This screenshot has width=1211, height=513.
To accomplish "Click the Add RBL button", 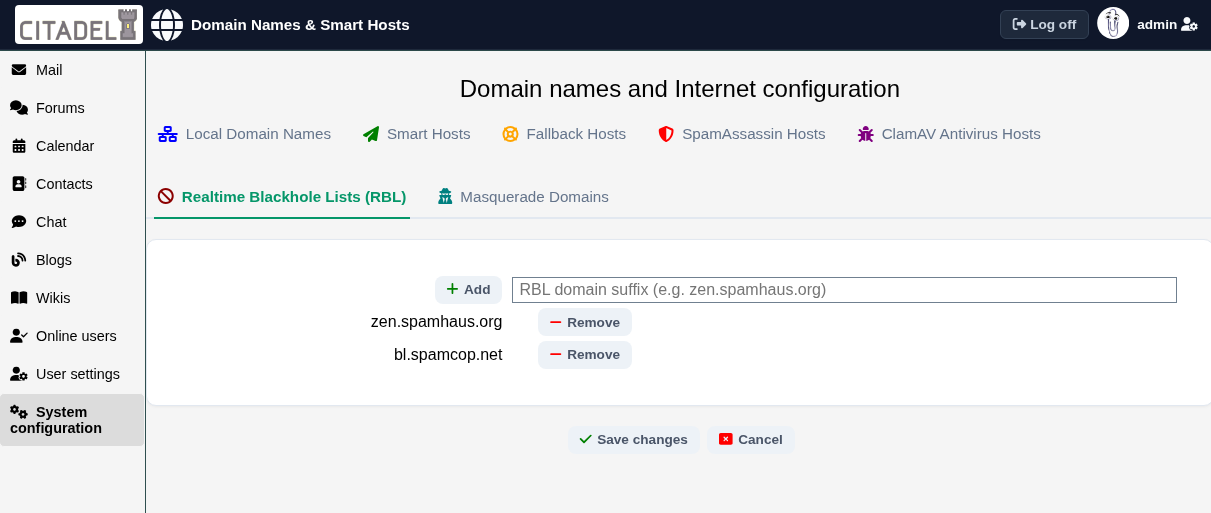I will tap(468, 290).
